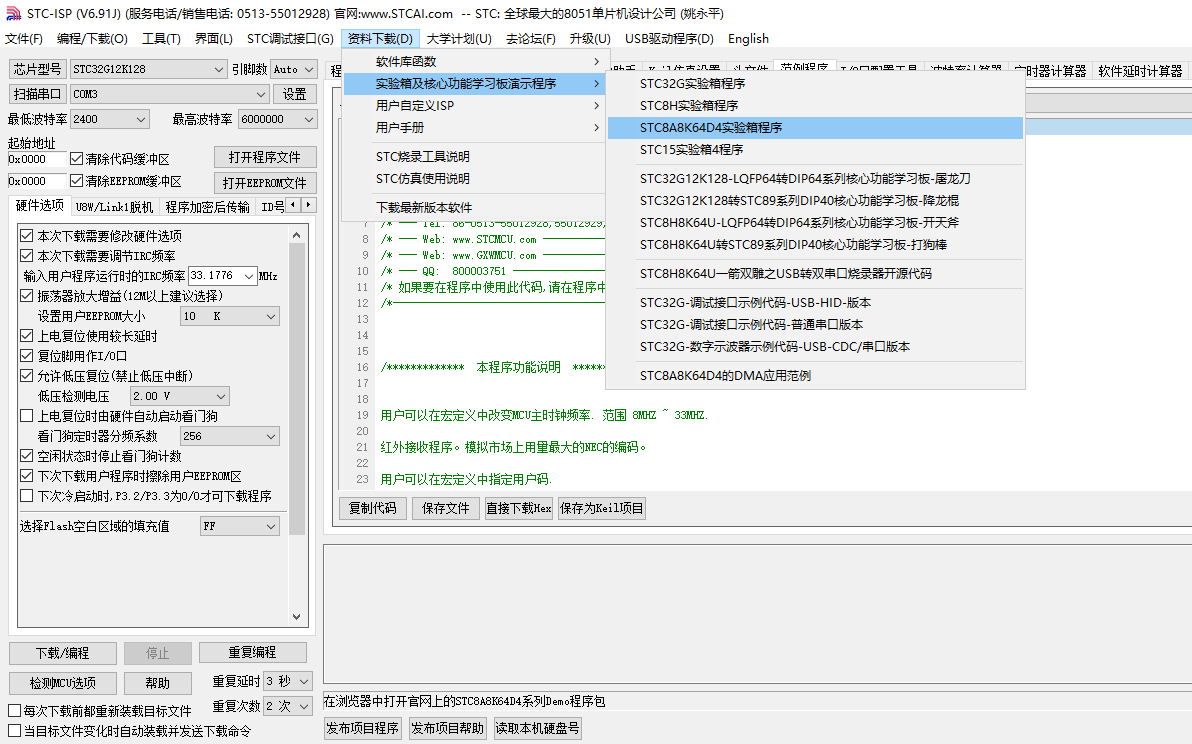The image size is (1192, 744).
Task: Click the 读取本机硬盘号 button
Action: pos(537,728)
